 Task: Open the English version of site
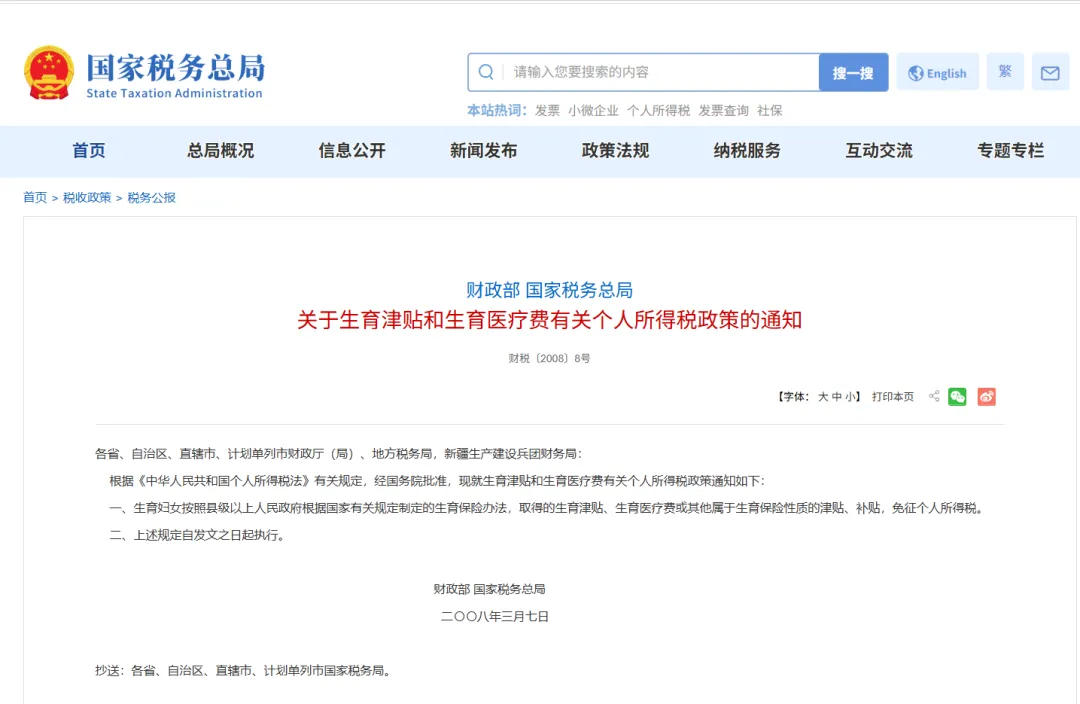[x=937, y=72]
